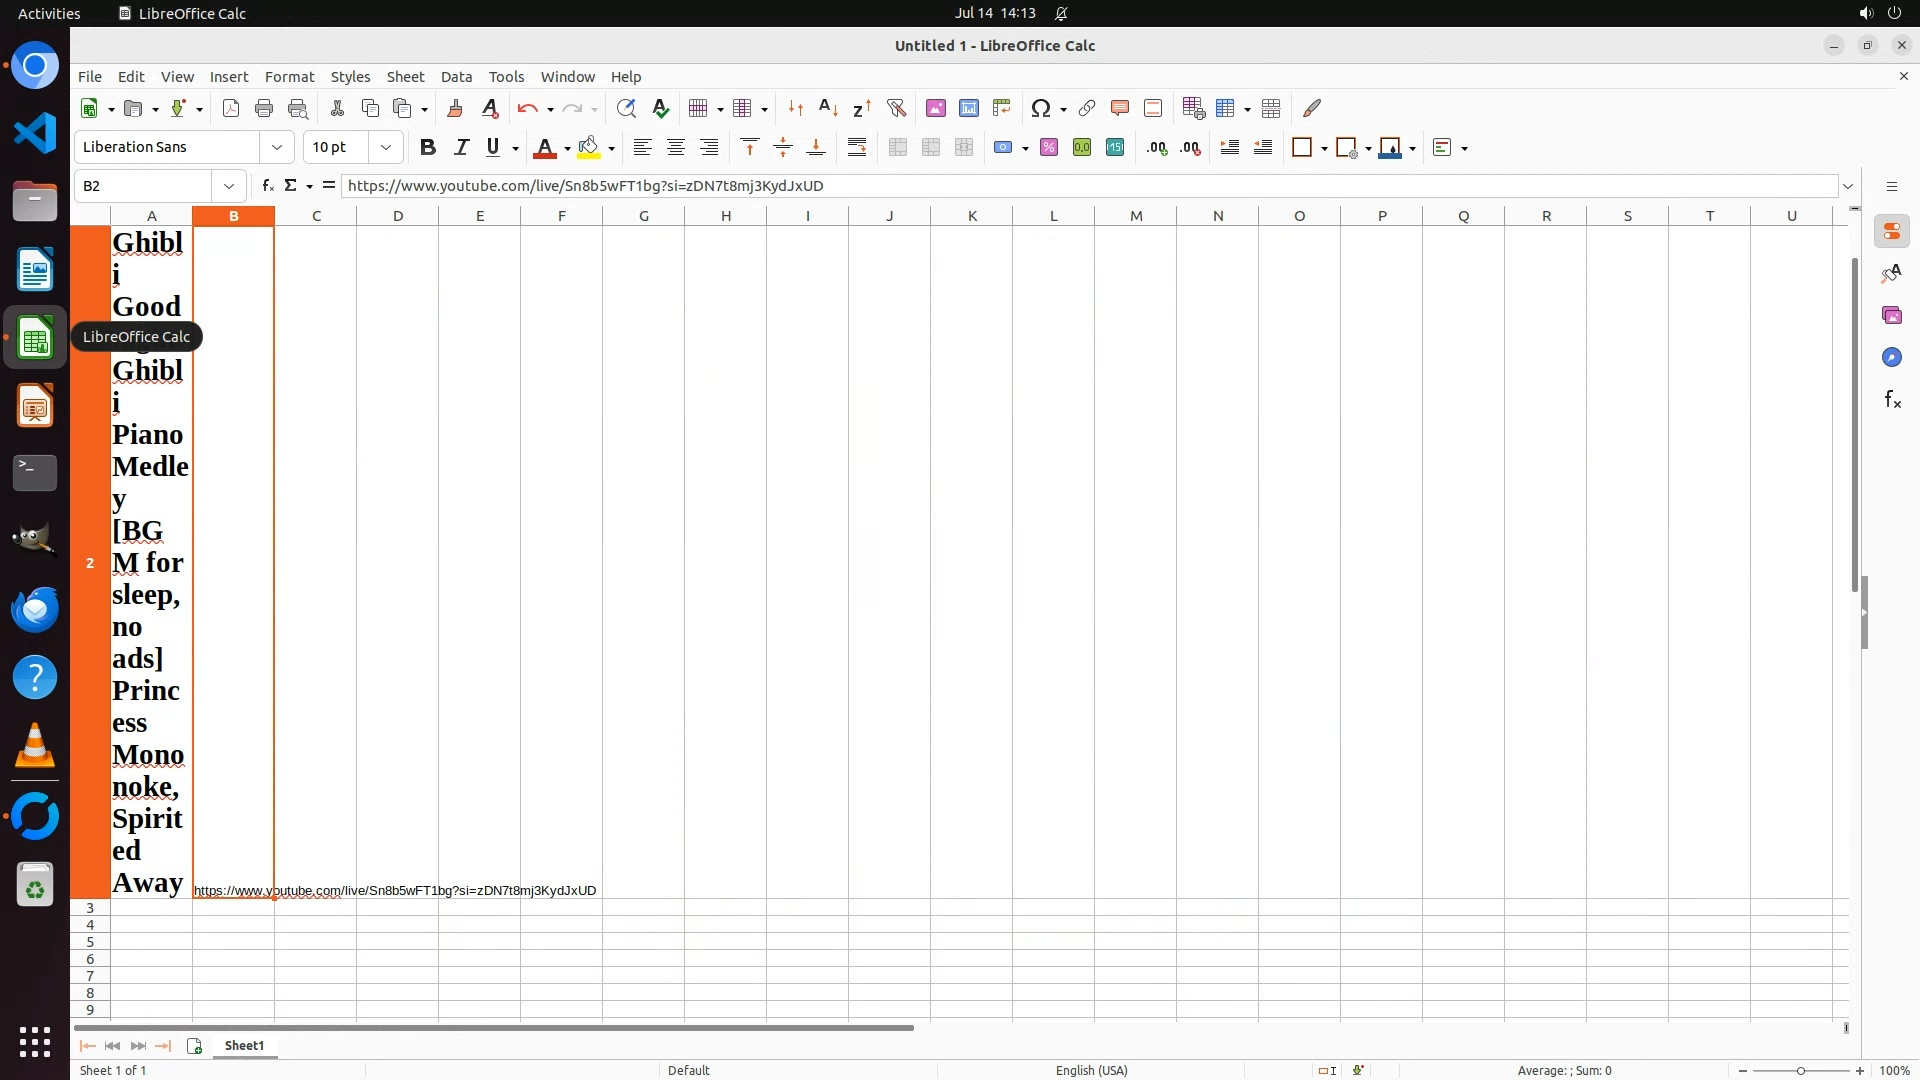Click the Format as Percent icon

click(x=1048, y=148)
